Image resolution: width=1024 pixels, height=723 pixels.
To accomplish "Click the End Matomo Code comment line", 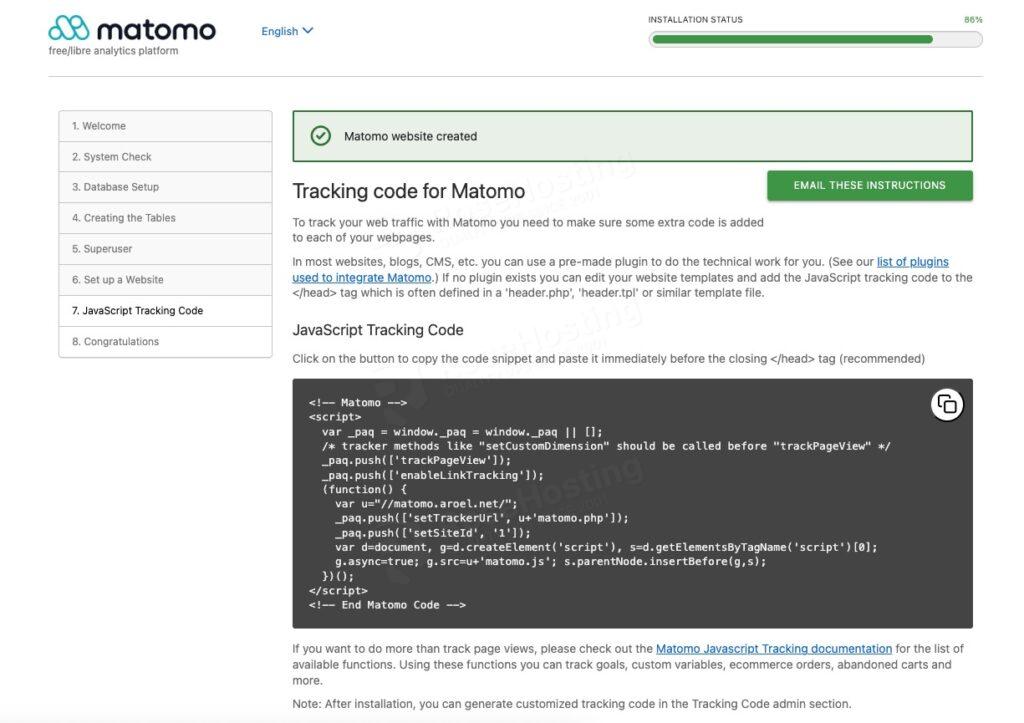I will click(387, 605).
